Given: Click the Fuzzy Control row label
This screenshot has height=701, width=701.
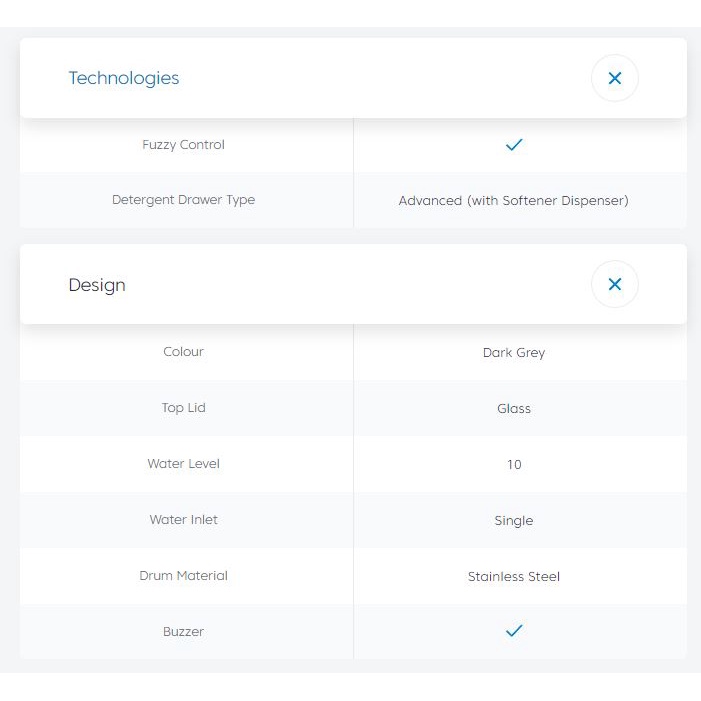Looking at the screenshot, I should coord(183,145).
